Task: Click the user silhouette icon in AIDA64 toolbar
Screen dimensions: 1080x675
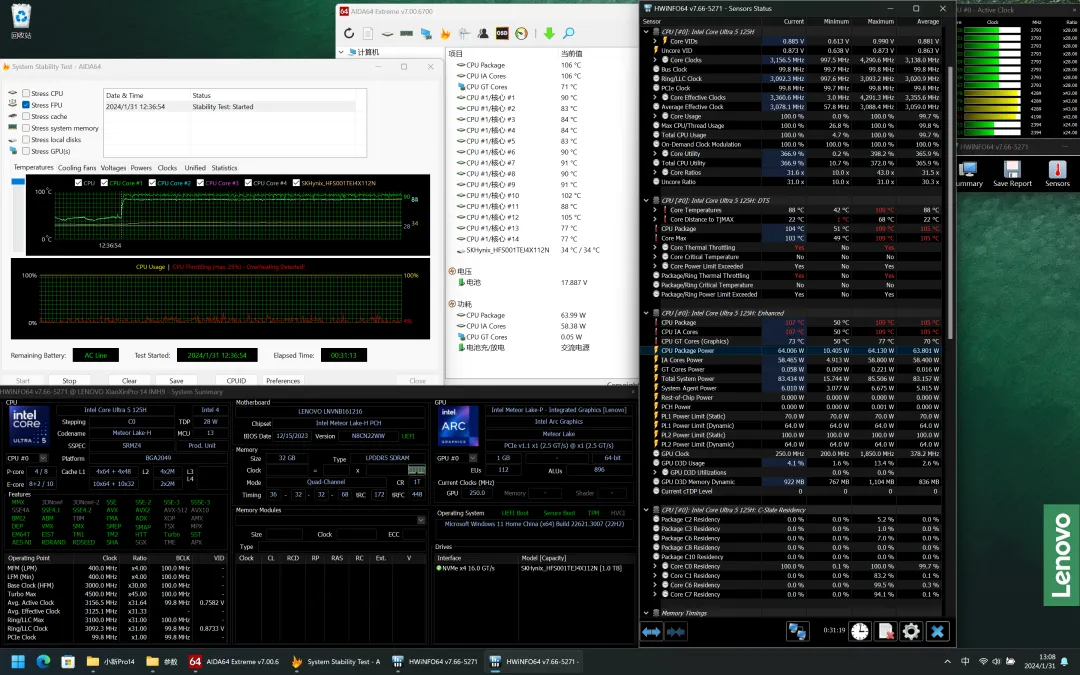Action: [484, 33]
